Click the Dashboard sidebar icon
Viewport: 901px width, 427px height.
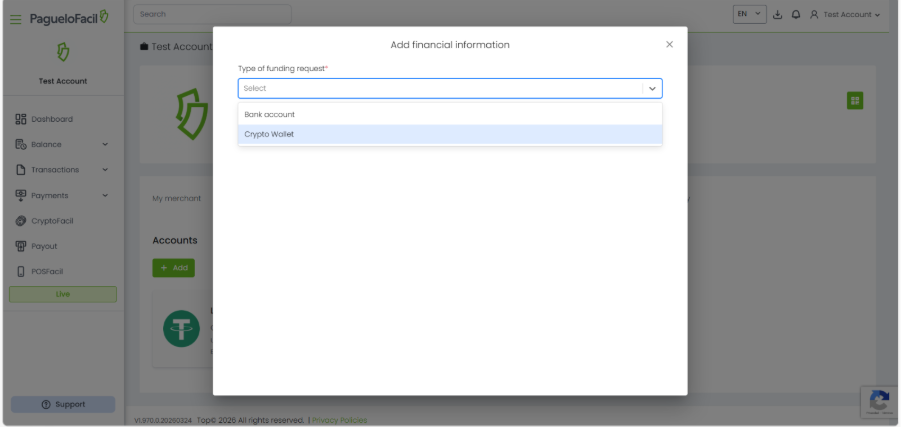[21, 119]
